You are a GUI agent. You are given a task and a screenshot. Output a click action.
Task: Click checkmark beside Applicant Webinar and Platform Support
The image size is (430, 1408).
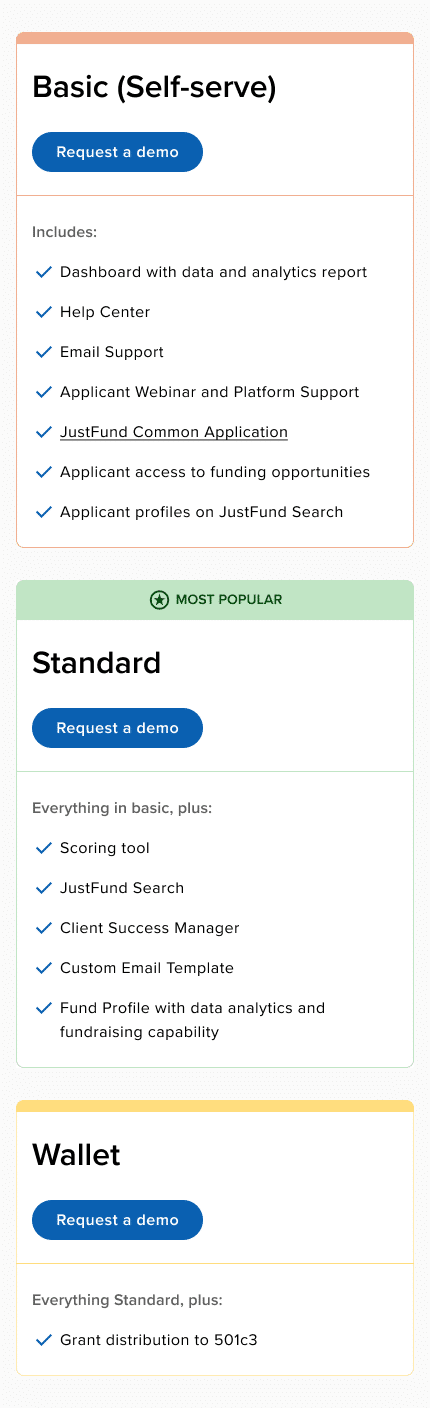click(43, 392)
